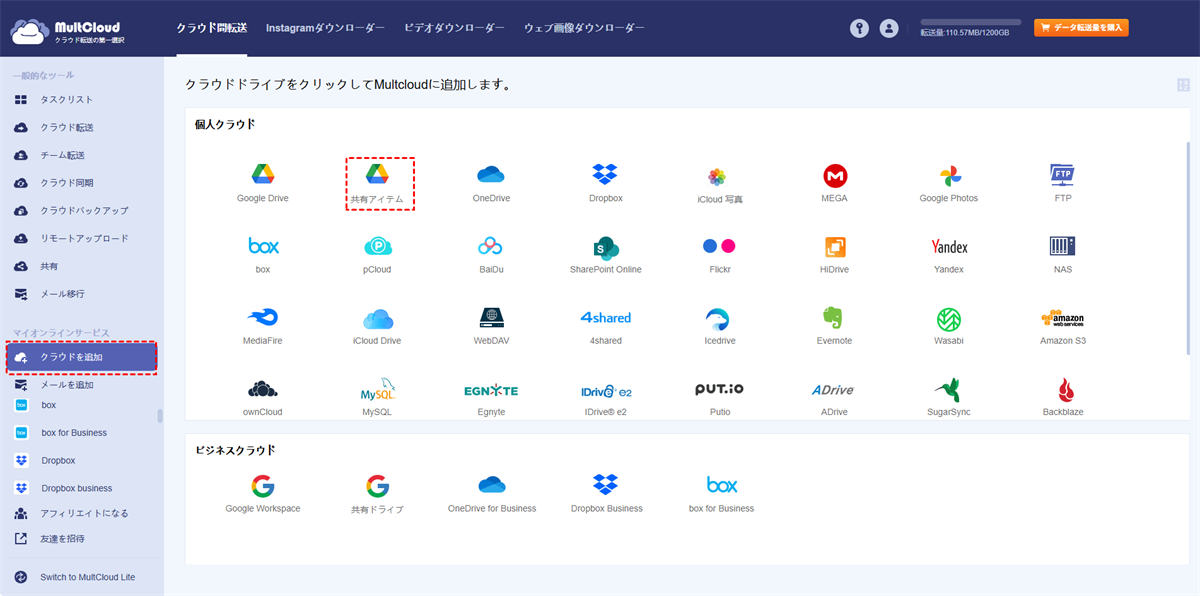Add Egnyte cloud
This screenshot has width=1200, height=596.
tap(491, 390)
